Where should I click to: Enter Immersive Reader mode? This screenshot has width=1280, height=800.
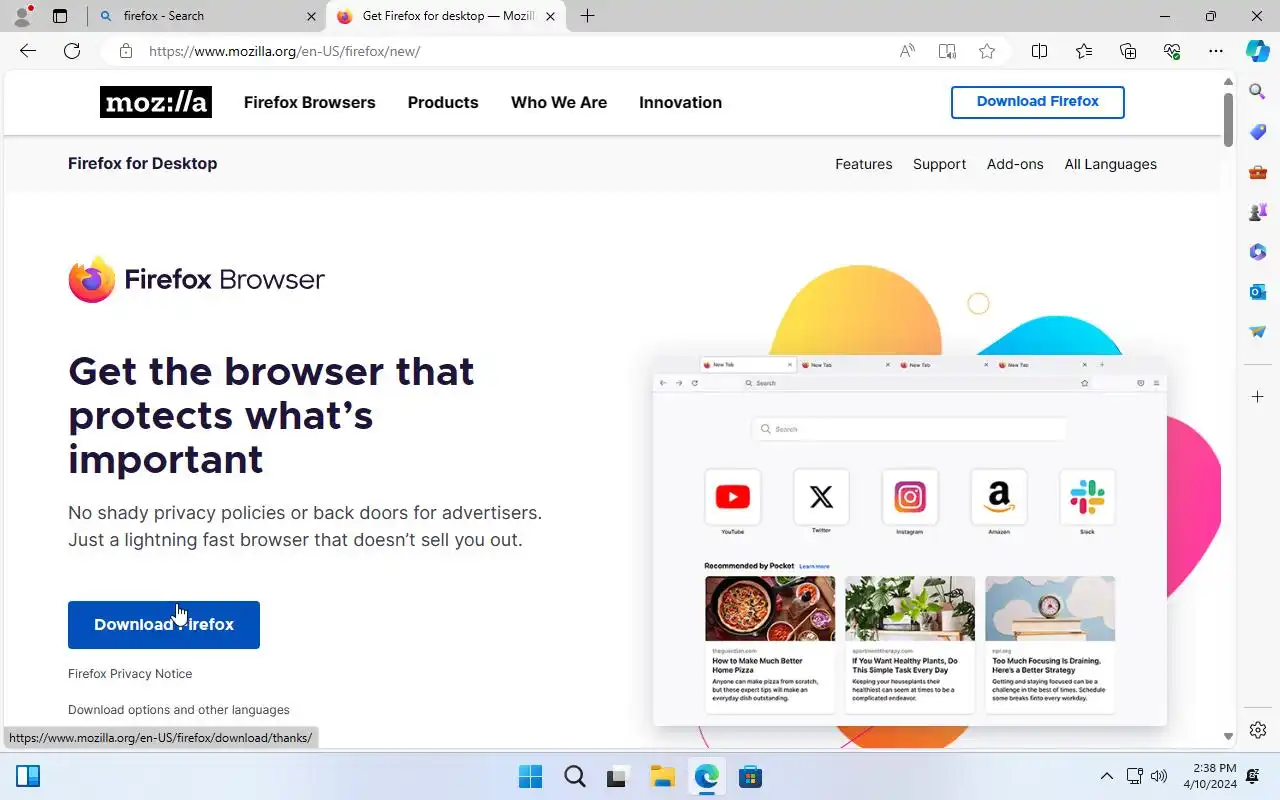947,51
